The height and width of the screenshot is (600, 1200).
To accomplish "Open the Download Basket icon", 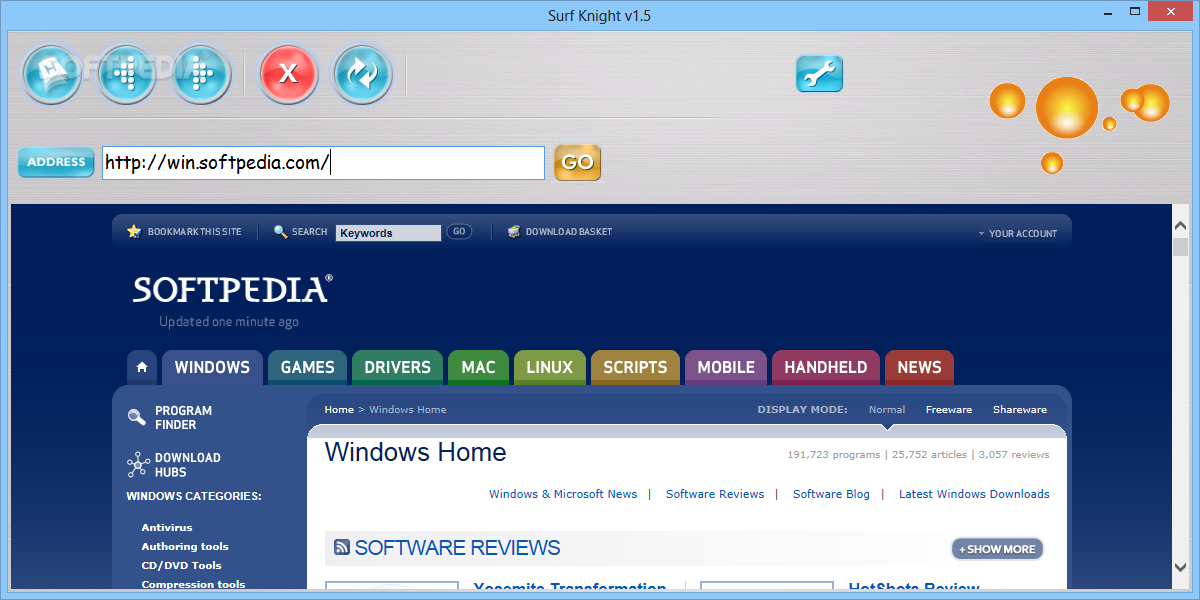I will click(514, 231).
